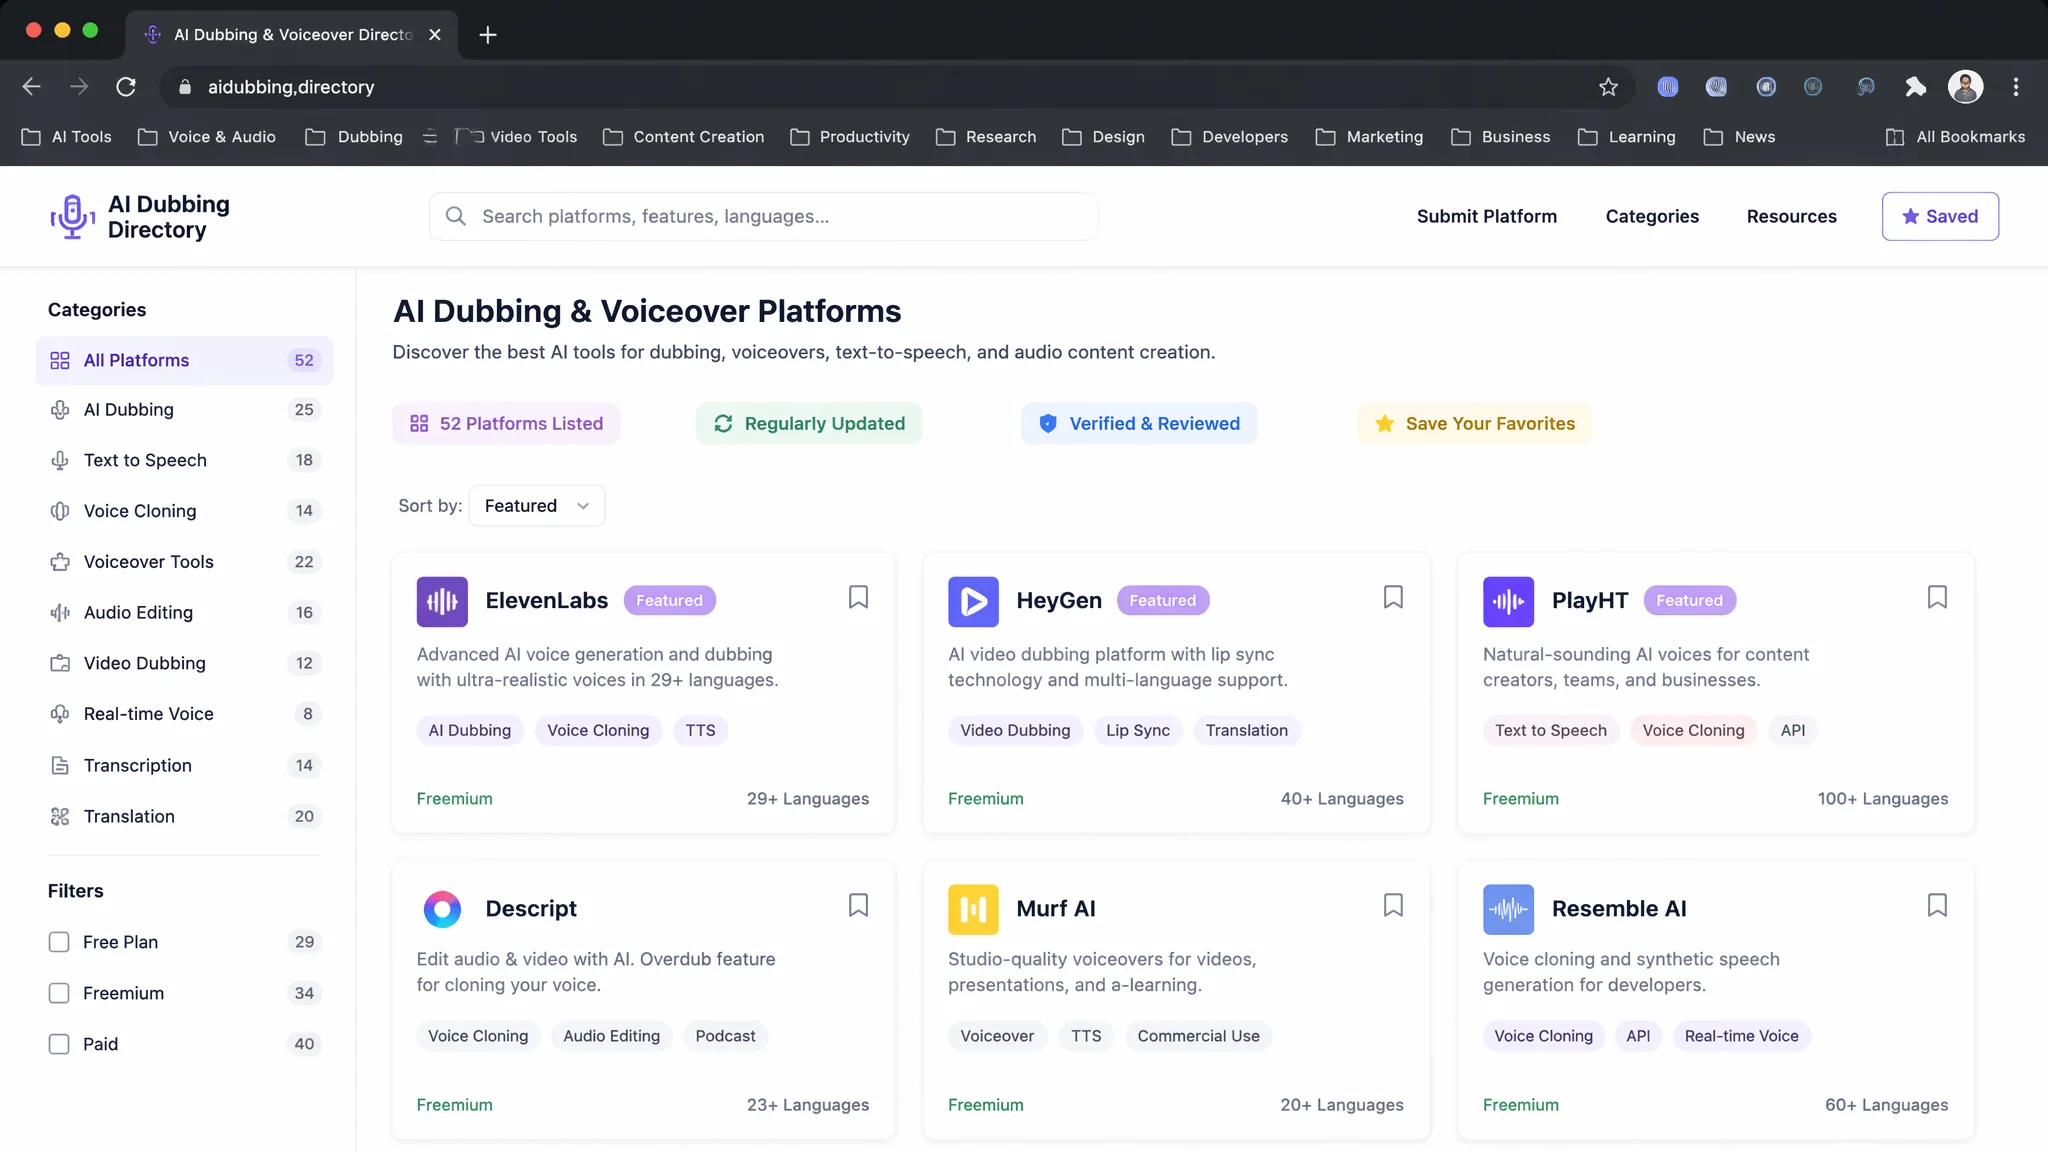This screenshot has width=2048, height=1152.
Task: Select the Voice Cloning category
Action: click(185, 511)
